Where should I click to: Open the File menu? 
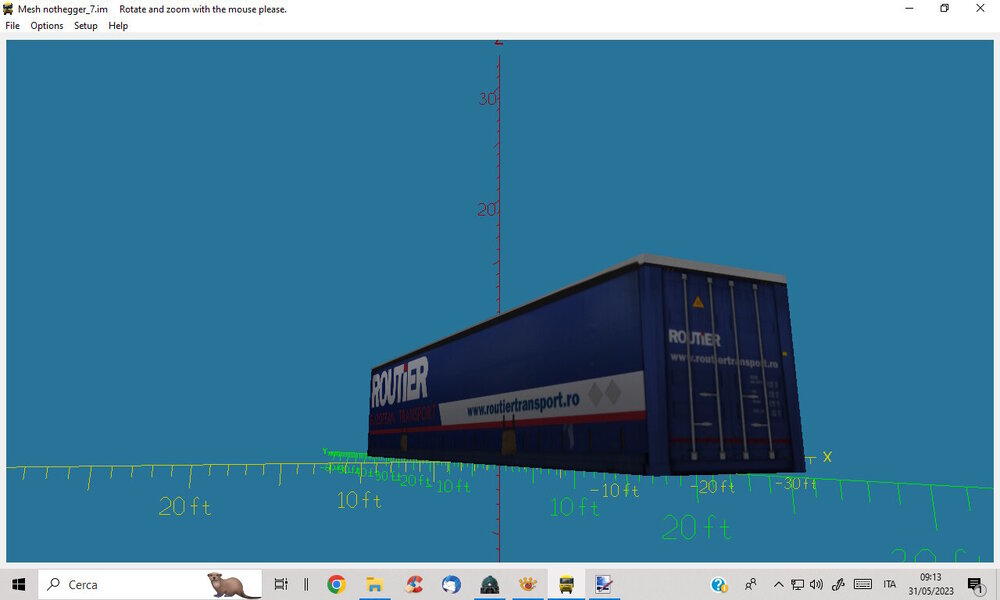point(12,26)
